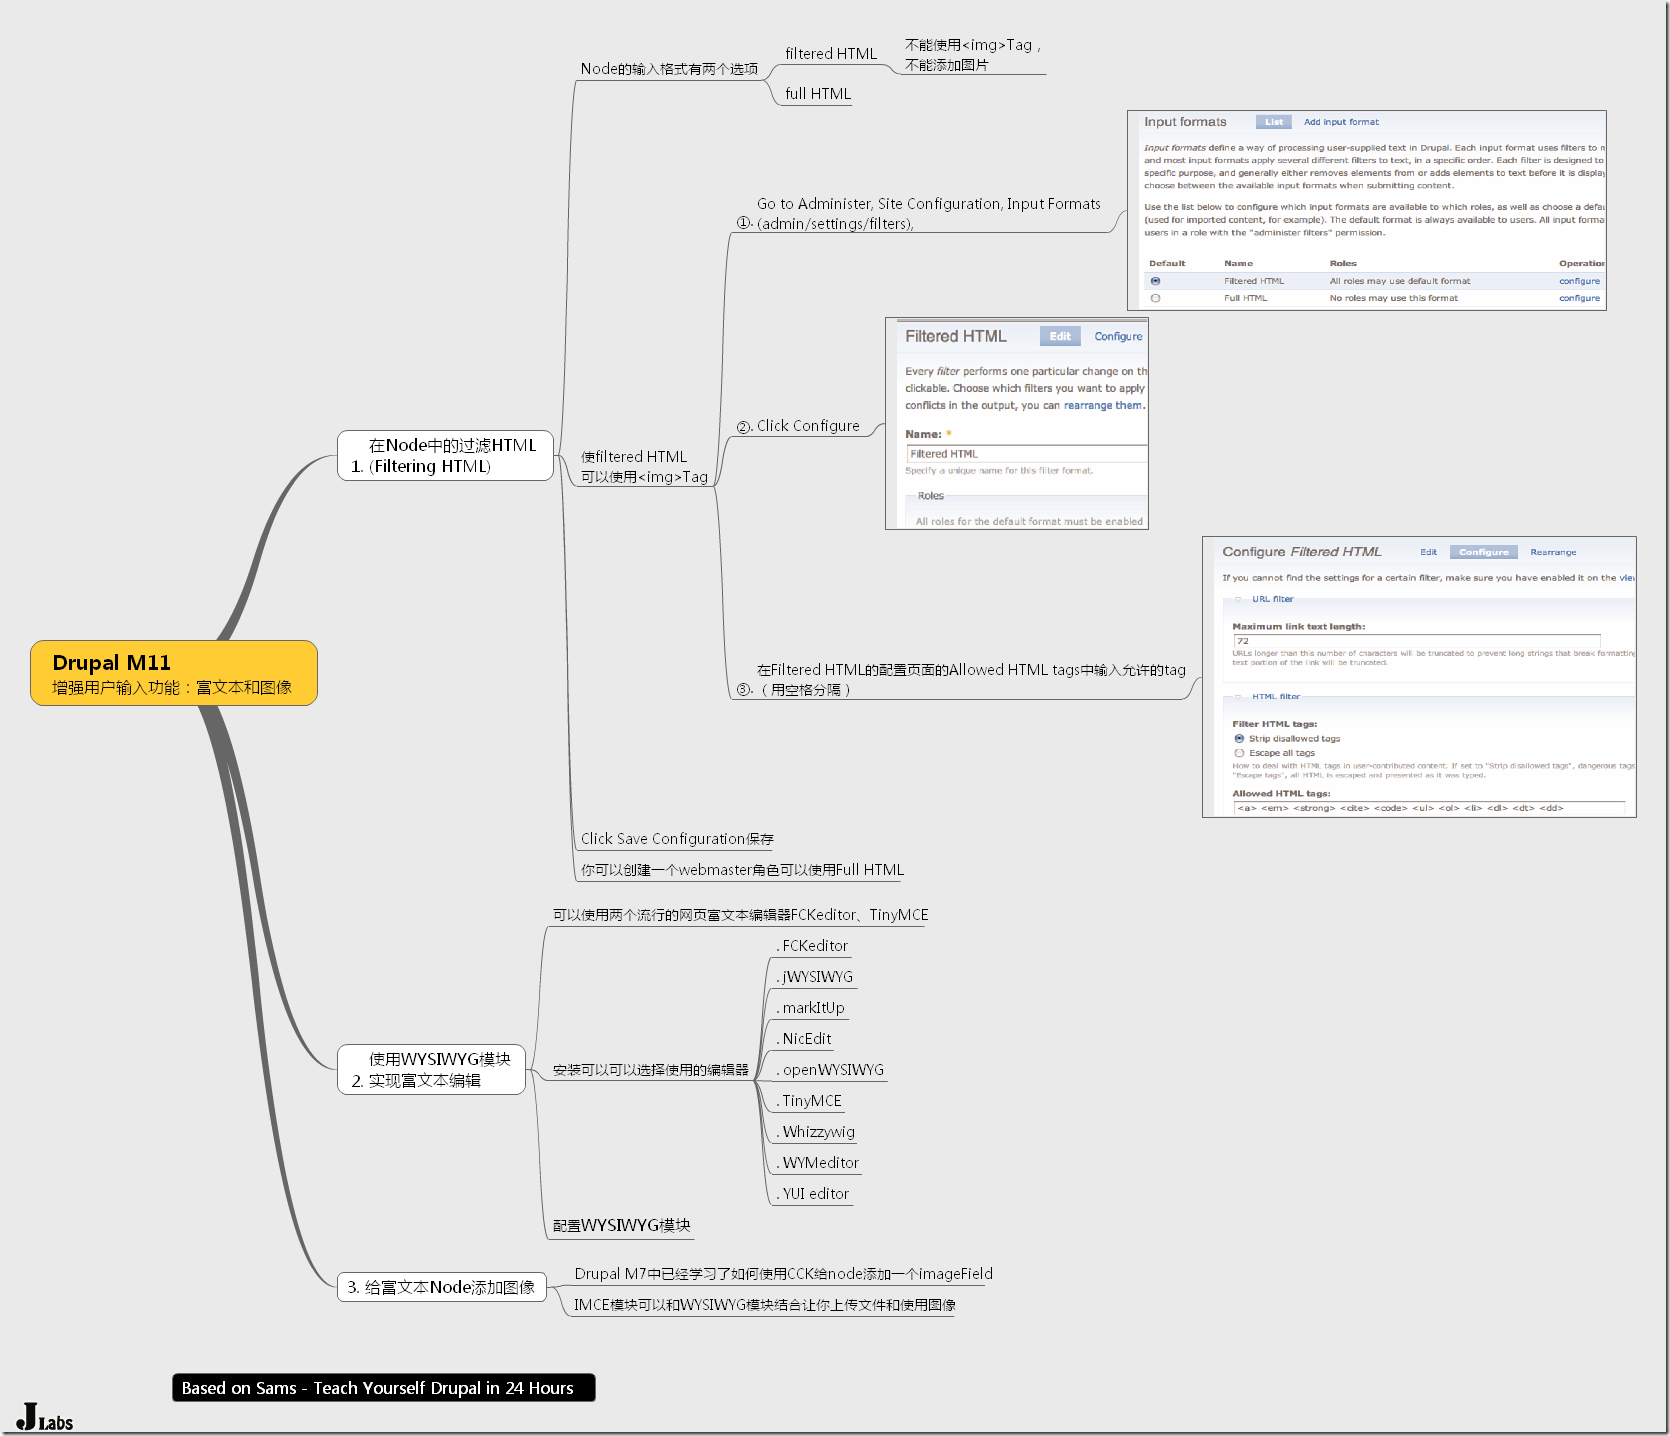Click the '使filtered HTML 可以使用<img>Tag' branch

pos(644,467)
